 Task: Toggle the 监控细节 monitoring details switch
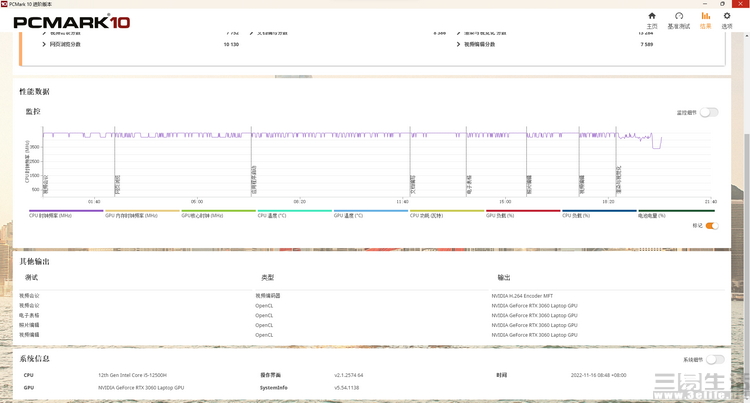point(709,112)
